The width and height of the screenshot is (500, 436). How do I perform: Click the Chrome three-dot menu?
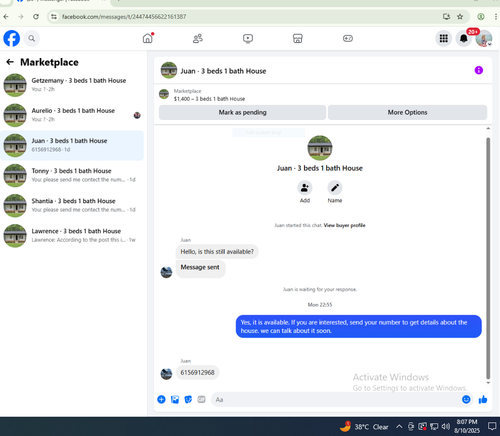(x=496, y=17)
